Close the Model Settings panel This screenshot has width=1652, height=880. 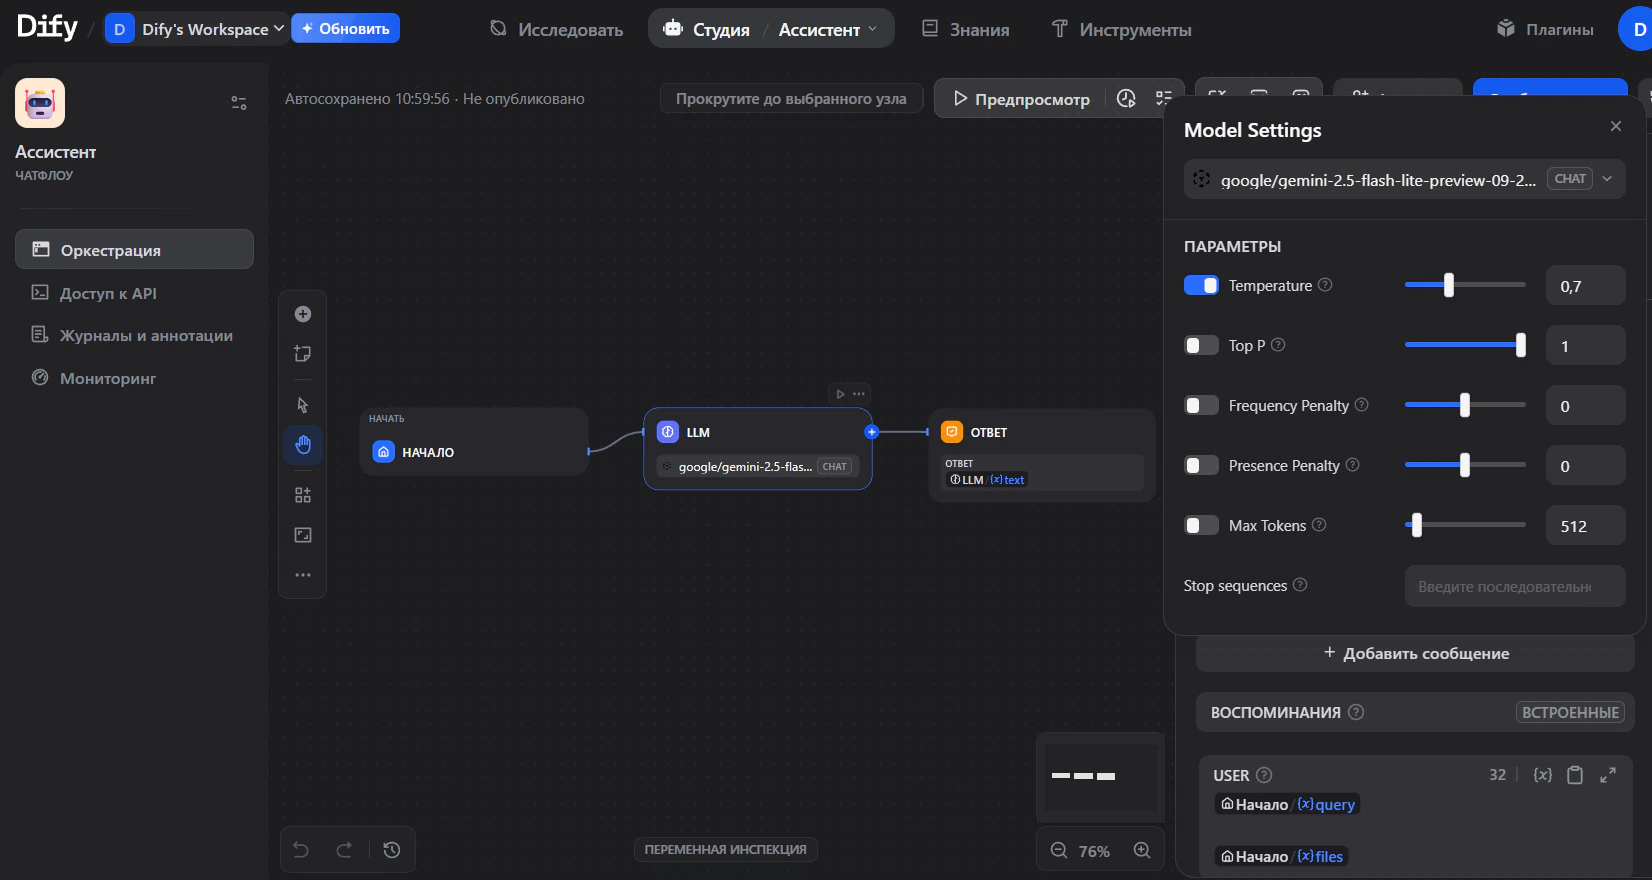(x=1616, y=126)
